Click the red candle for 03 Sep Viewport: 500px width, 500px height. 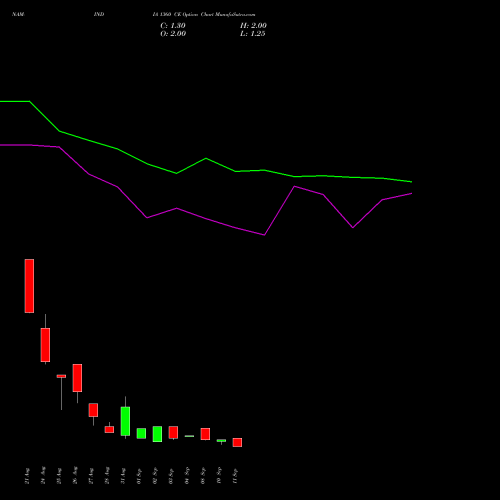[173, 432]
